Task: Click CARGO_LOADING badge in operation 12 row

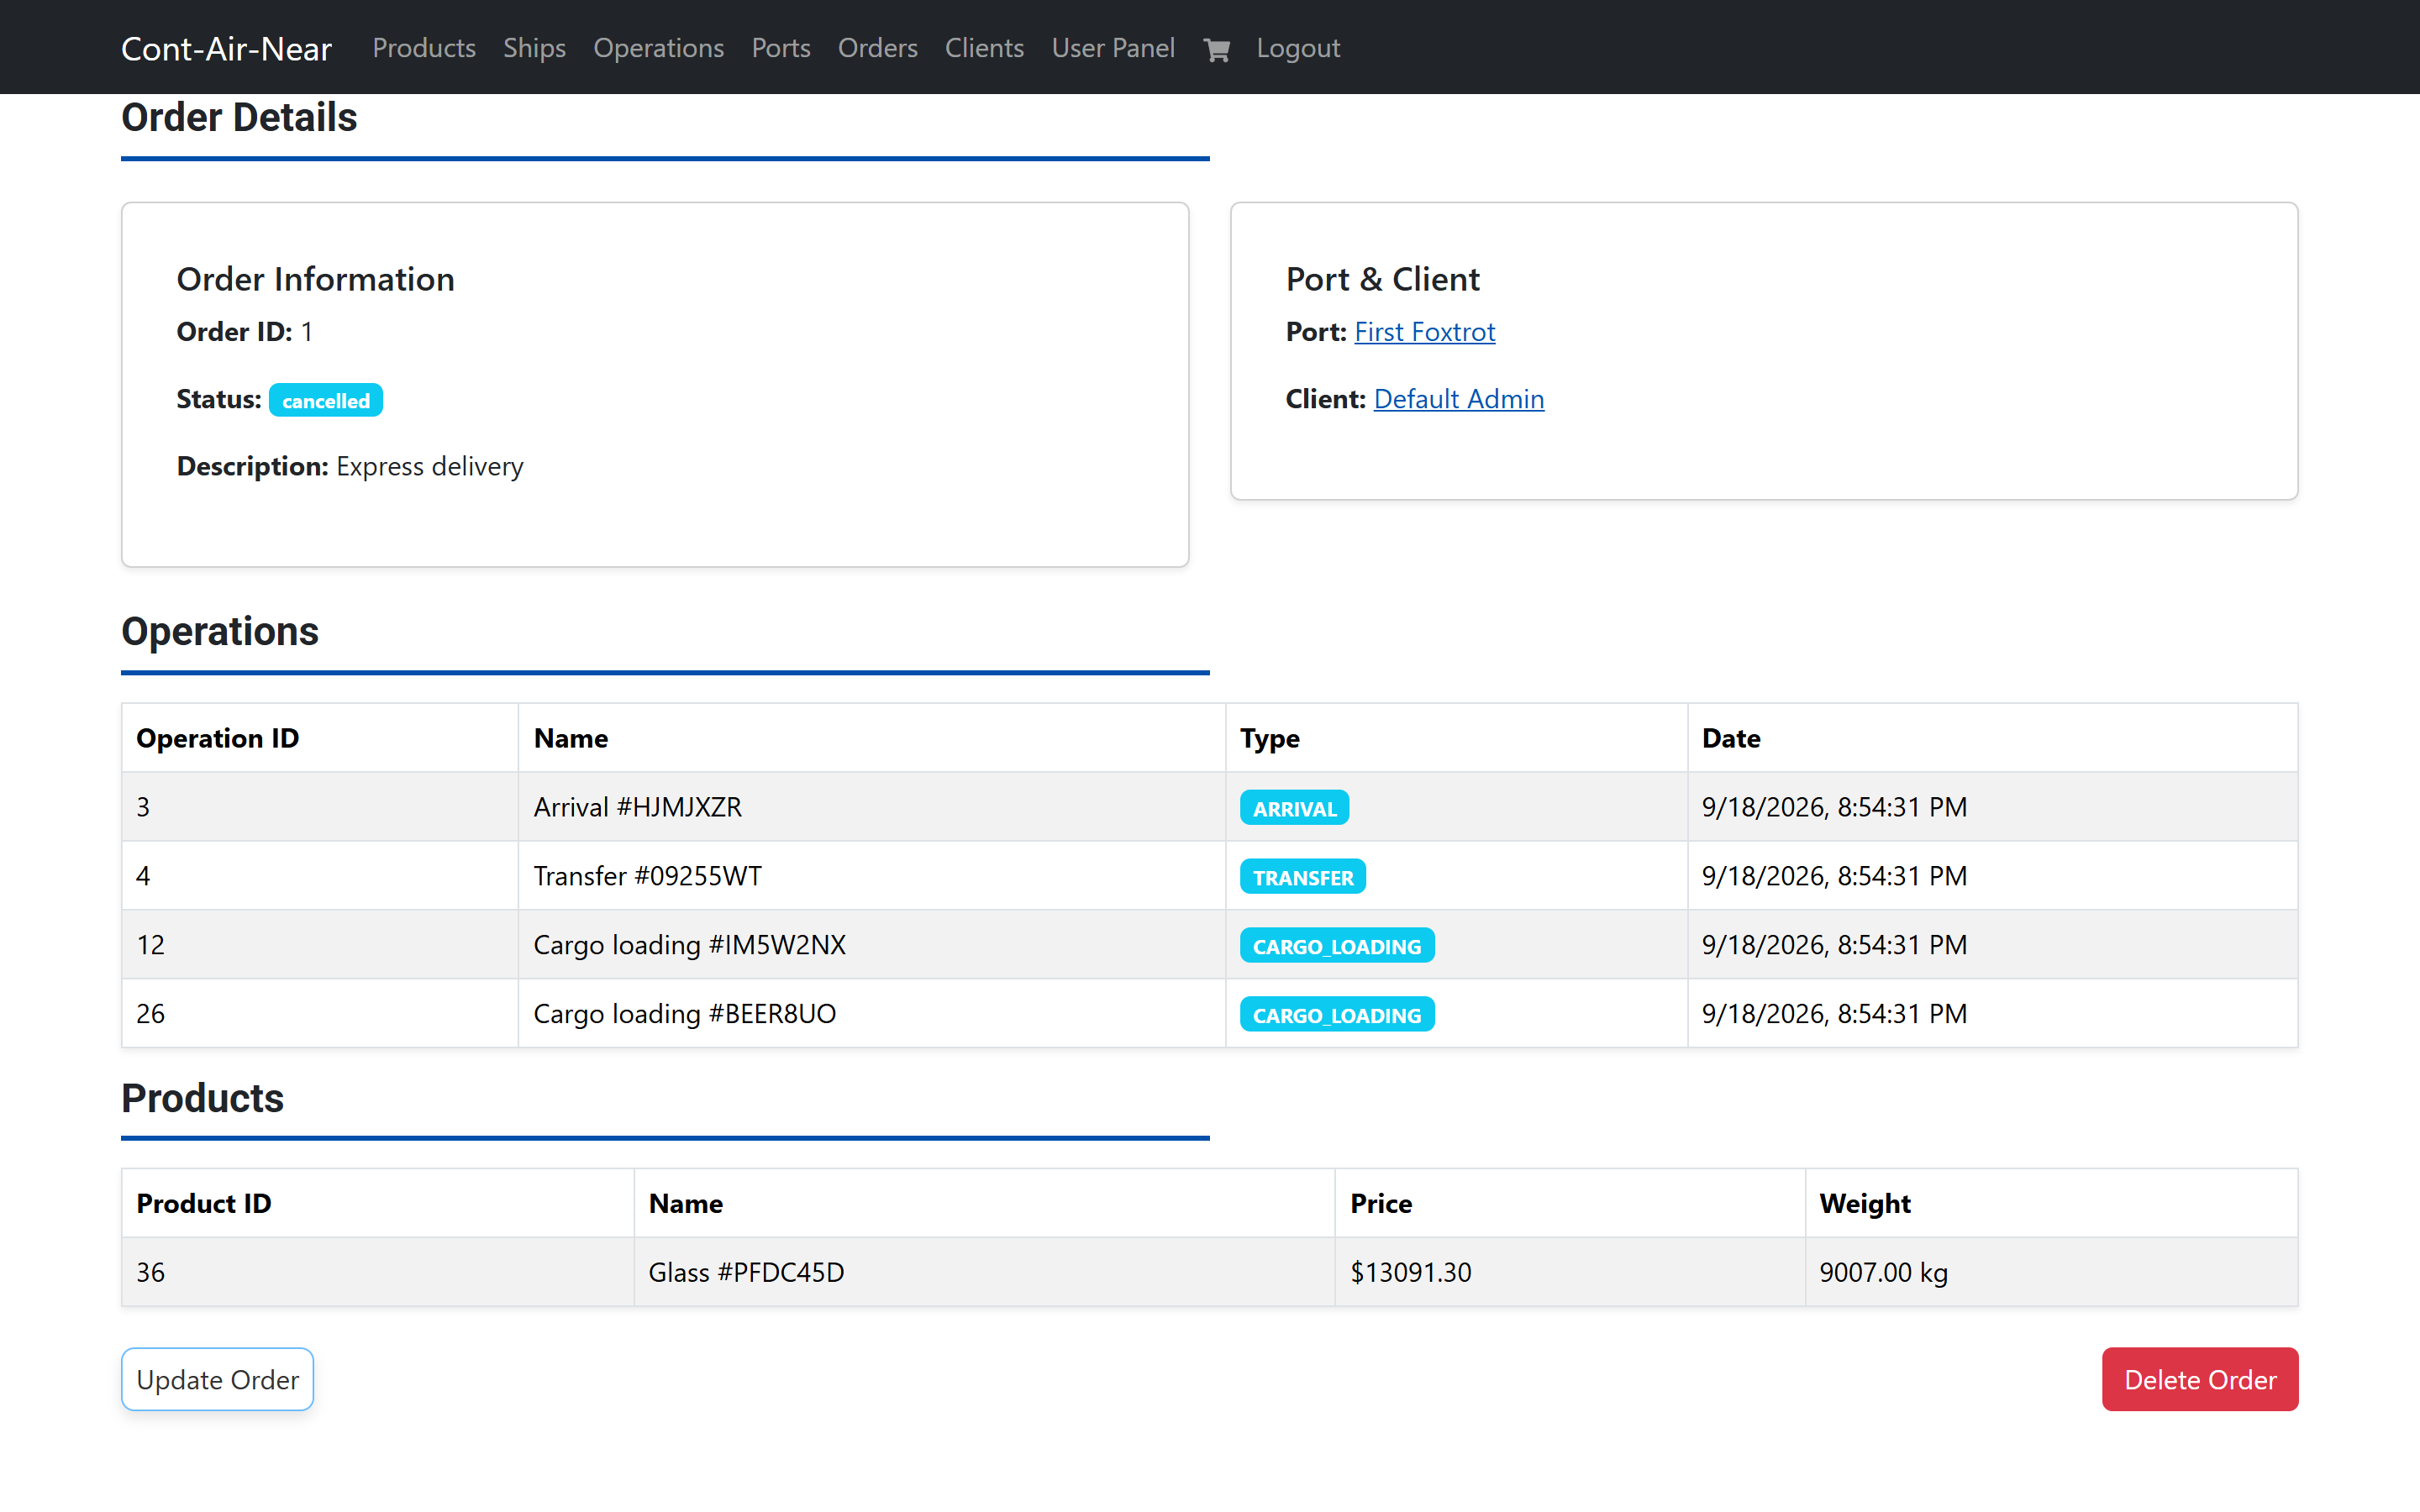Action: coord(1337,946)
